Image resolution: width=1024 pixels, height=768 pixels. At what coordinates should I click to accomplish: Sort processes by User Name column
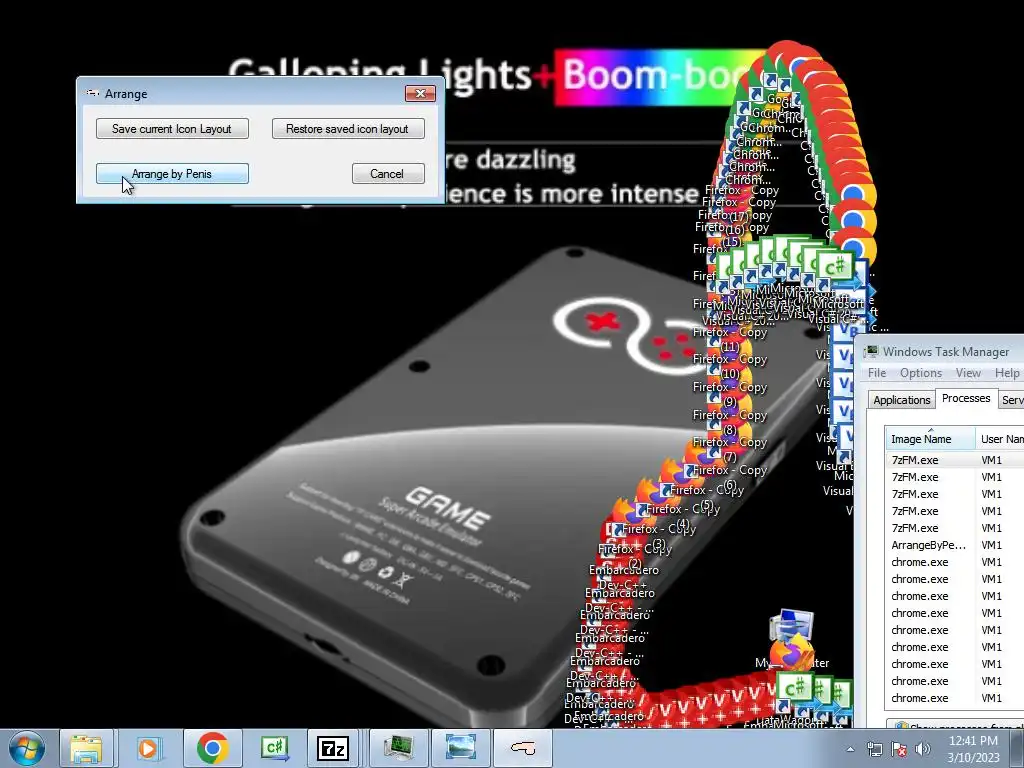(1000, 439)
